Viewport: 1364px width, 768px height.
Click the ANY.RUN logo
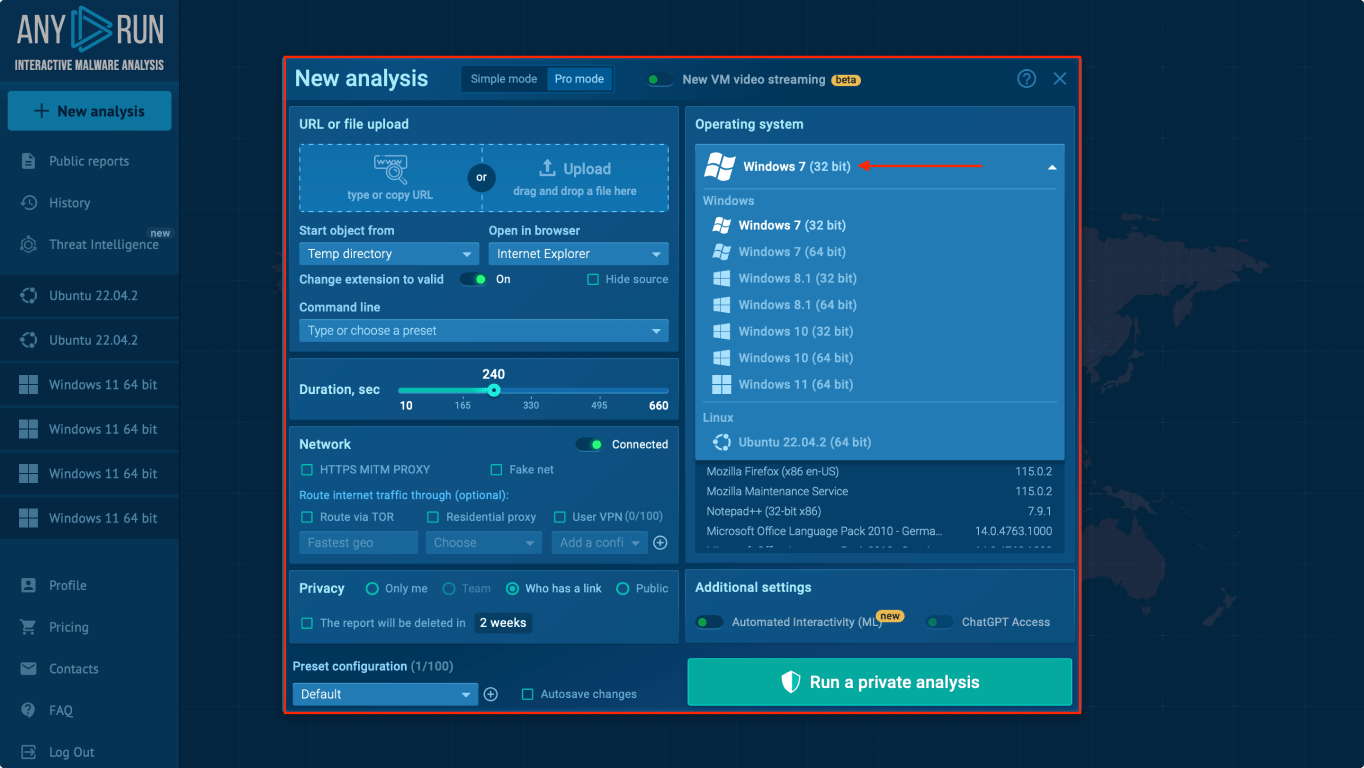[89, 38]
